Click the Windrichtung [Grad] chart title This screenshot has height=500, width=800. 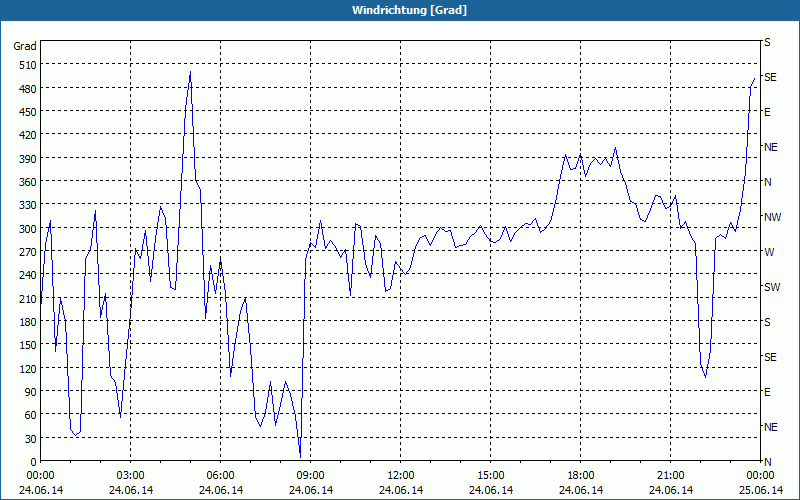[x=409, y=10]
